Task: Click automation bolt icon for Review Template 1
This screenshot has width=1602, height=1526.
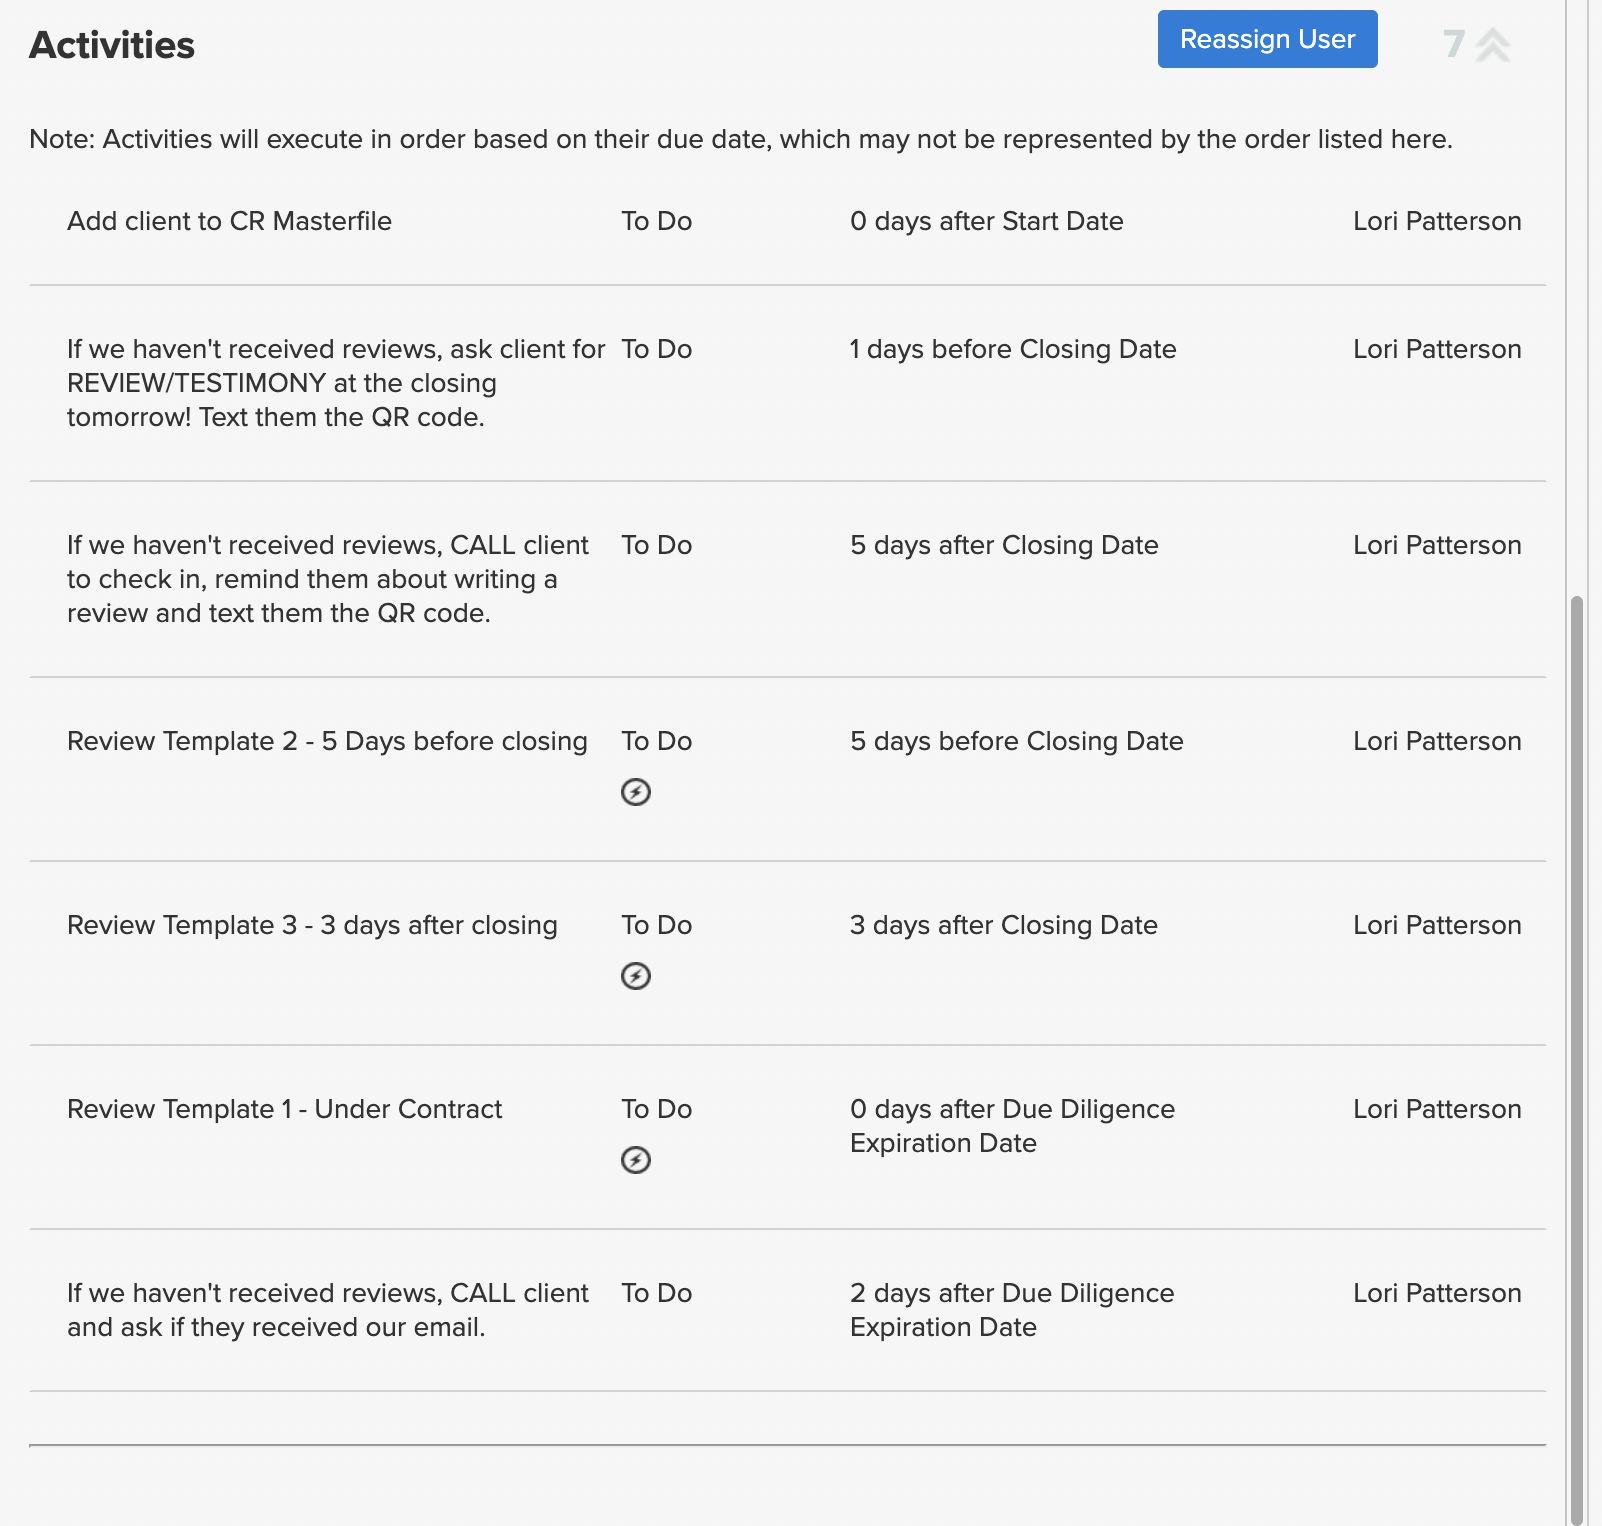Action: click(x=636, y=1160)
